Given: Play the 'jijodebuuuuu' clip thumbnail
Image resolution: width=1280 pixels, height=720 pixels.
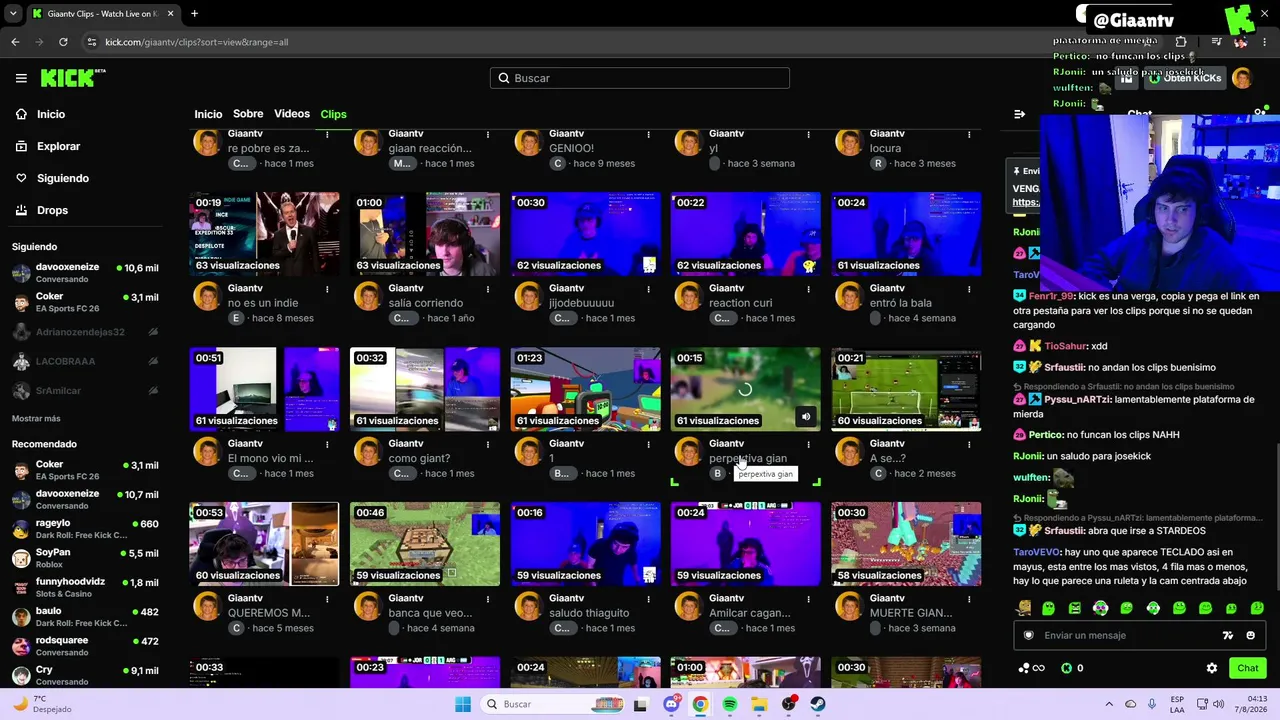Looking at the screenshot, I should point(585,234).
